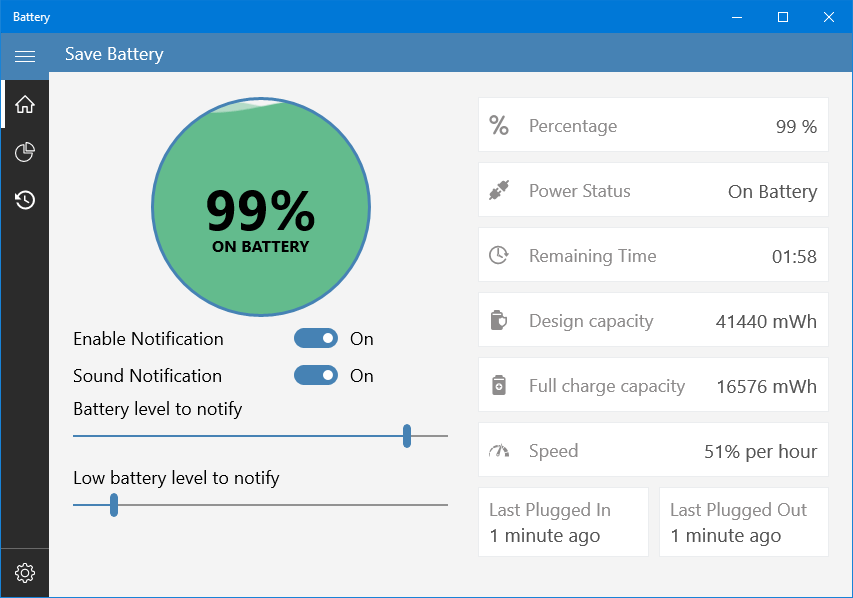Viewport: 853px width, 598px height.
Task: Go to the Home sidebar icon
Action: coord(24,104)
